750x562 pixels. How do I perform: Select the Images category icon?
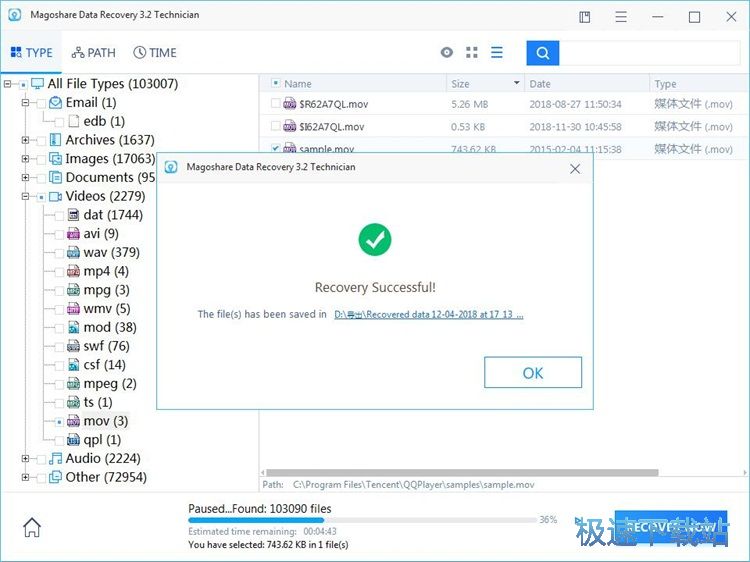click(55, 158)
